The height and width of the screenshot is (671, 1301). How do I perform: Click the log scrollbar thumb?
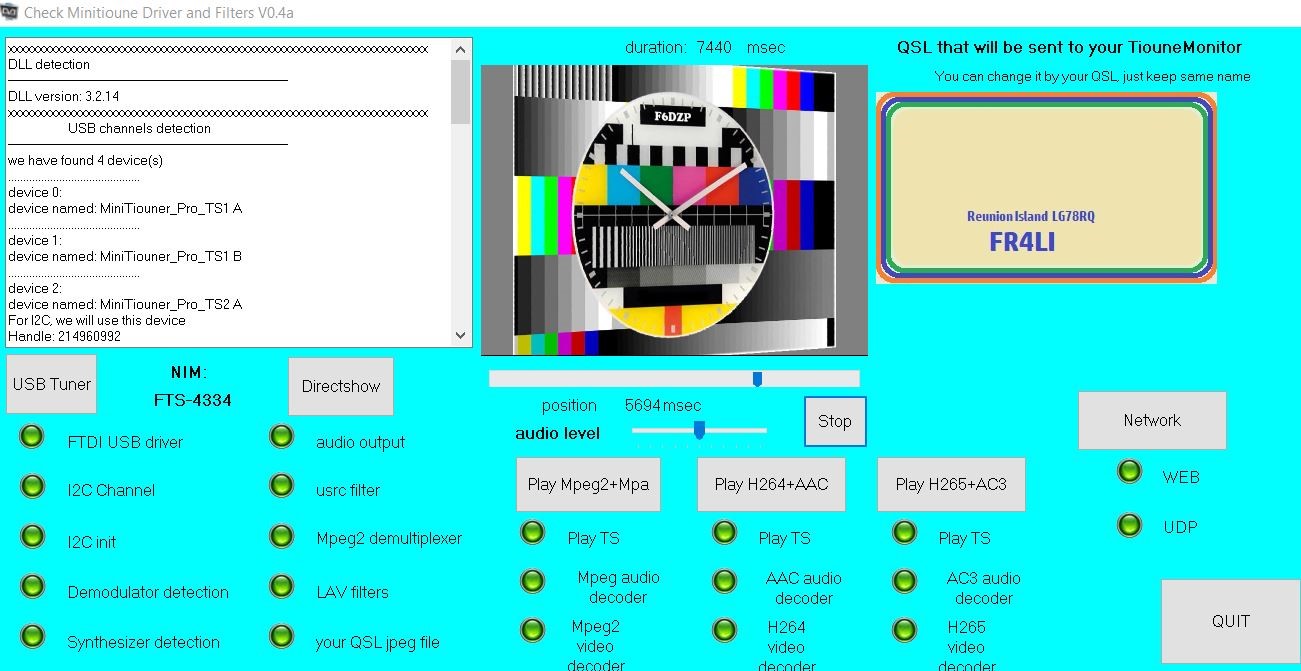tap(461, 91)
